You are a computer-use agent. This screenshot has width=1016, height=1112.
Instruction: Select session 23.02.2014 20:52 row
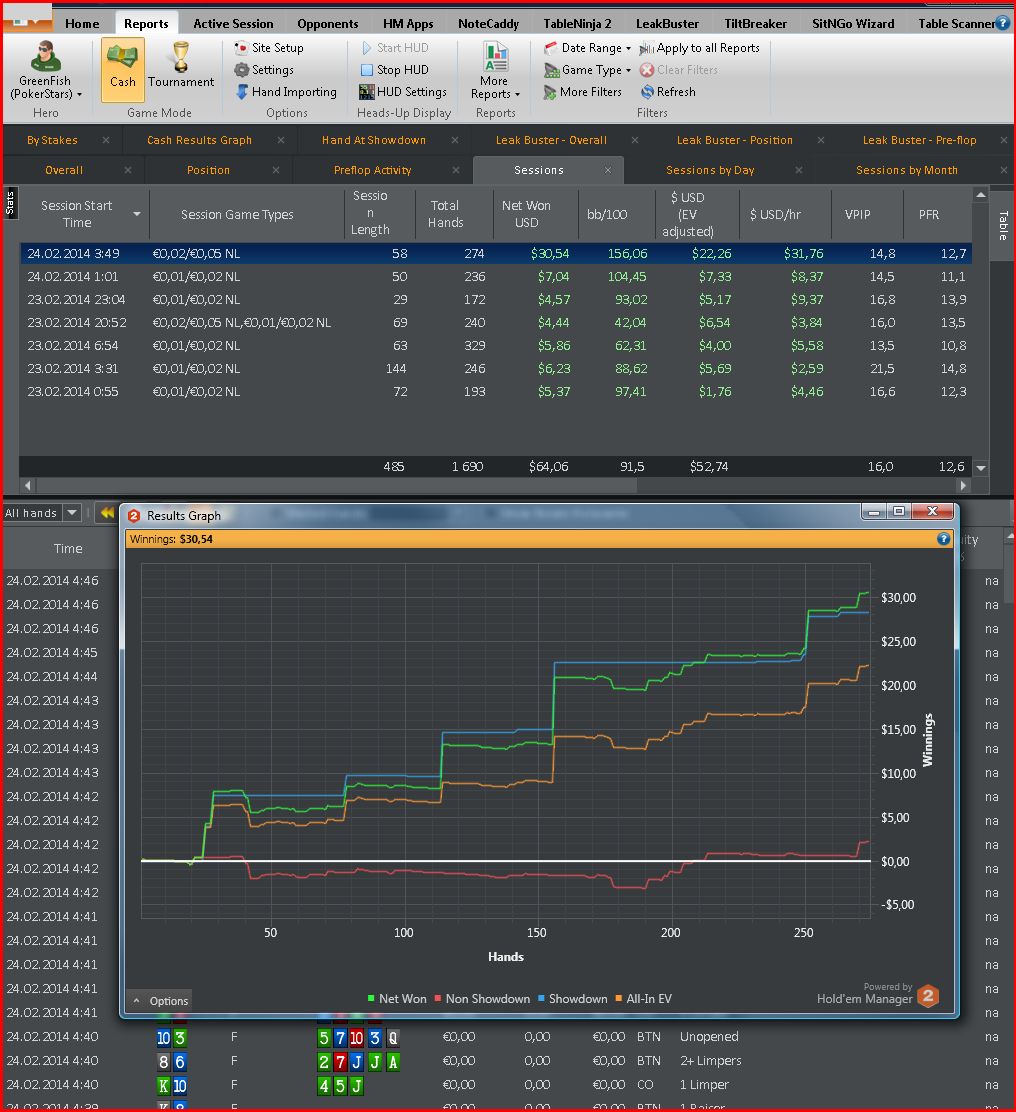coord(496,323)
